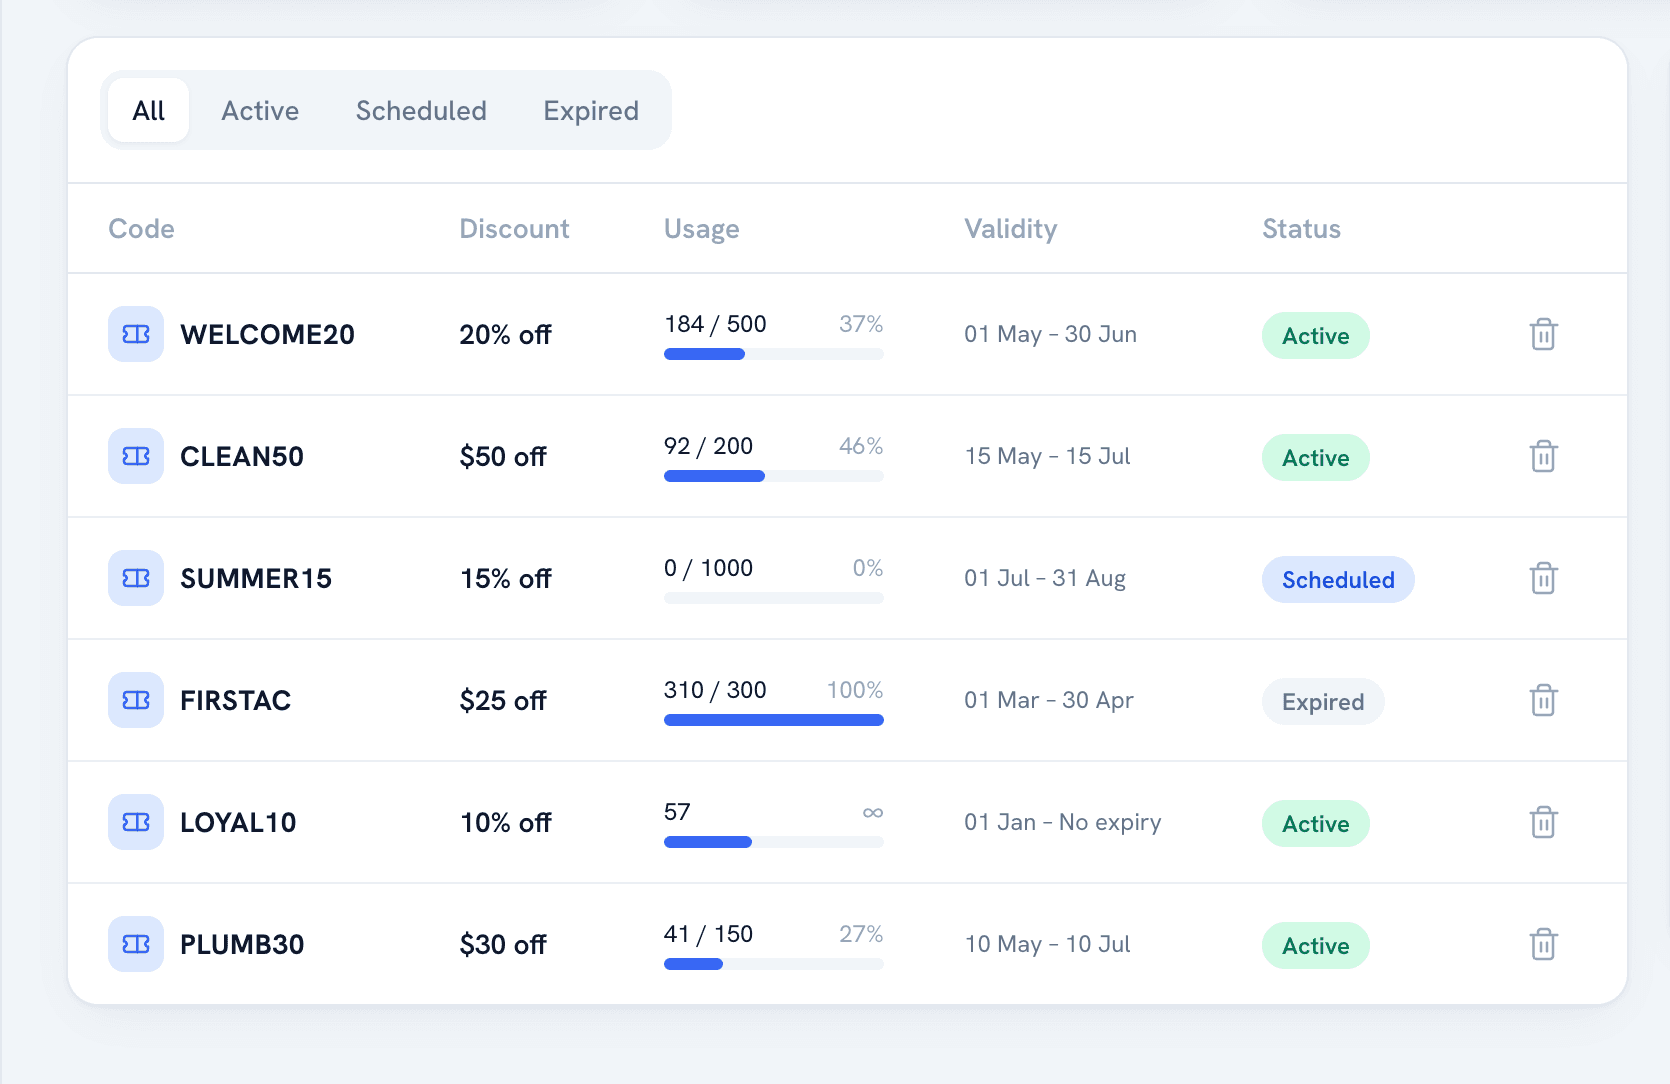Click the ticket icon beside PLUMB30

(136, 944)
